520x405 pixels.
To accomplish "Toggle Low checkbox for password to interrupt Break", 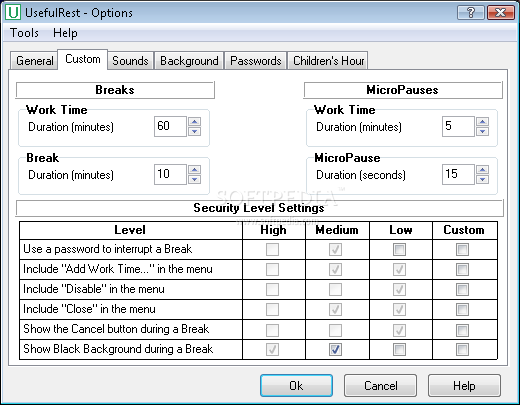I will click(399, 249).
